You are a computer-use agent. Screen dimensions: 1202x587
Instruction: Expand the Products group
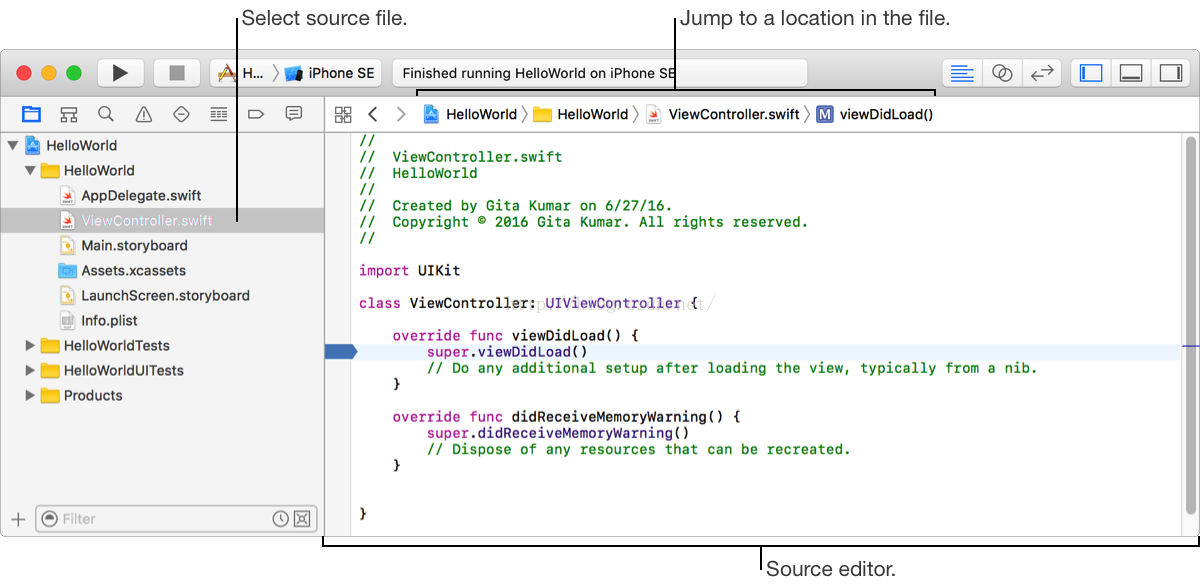pos(30,395)
